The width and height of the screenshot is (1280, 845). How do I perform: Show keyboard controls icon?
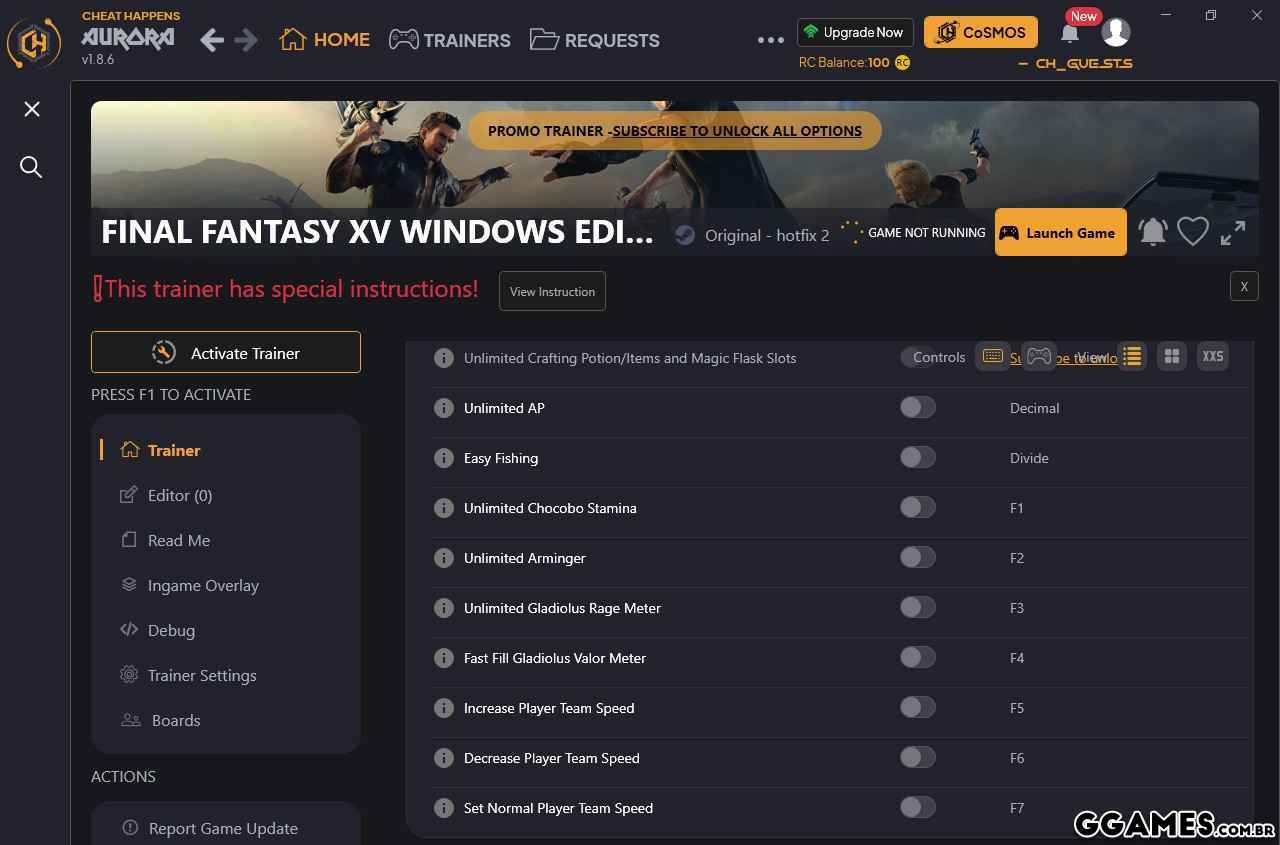992,356
